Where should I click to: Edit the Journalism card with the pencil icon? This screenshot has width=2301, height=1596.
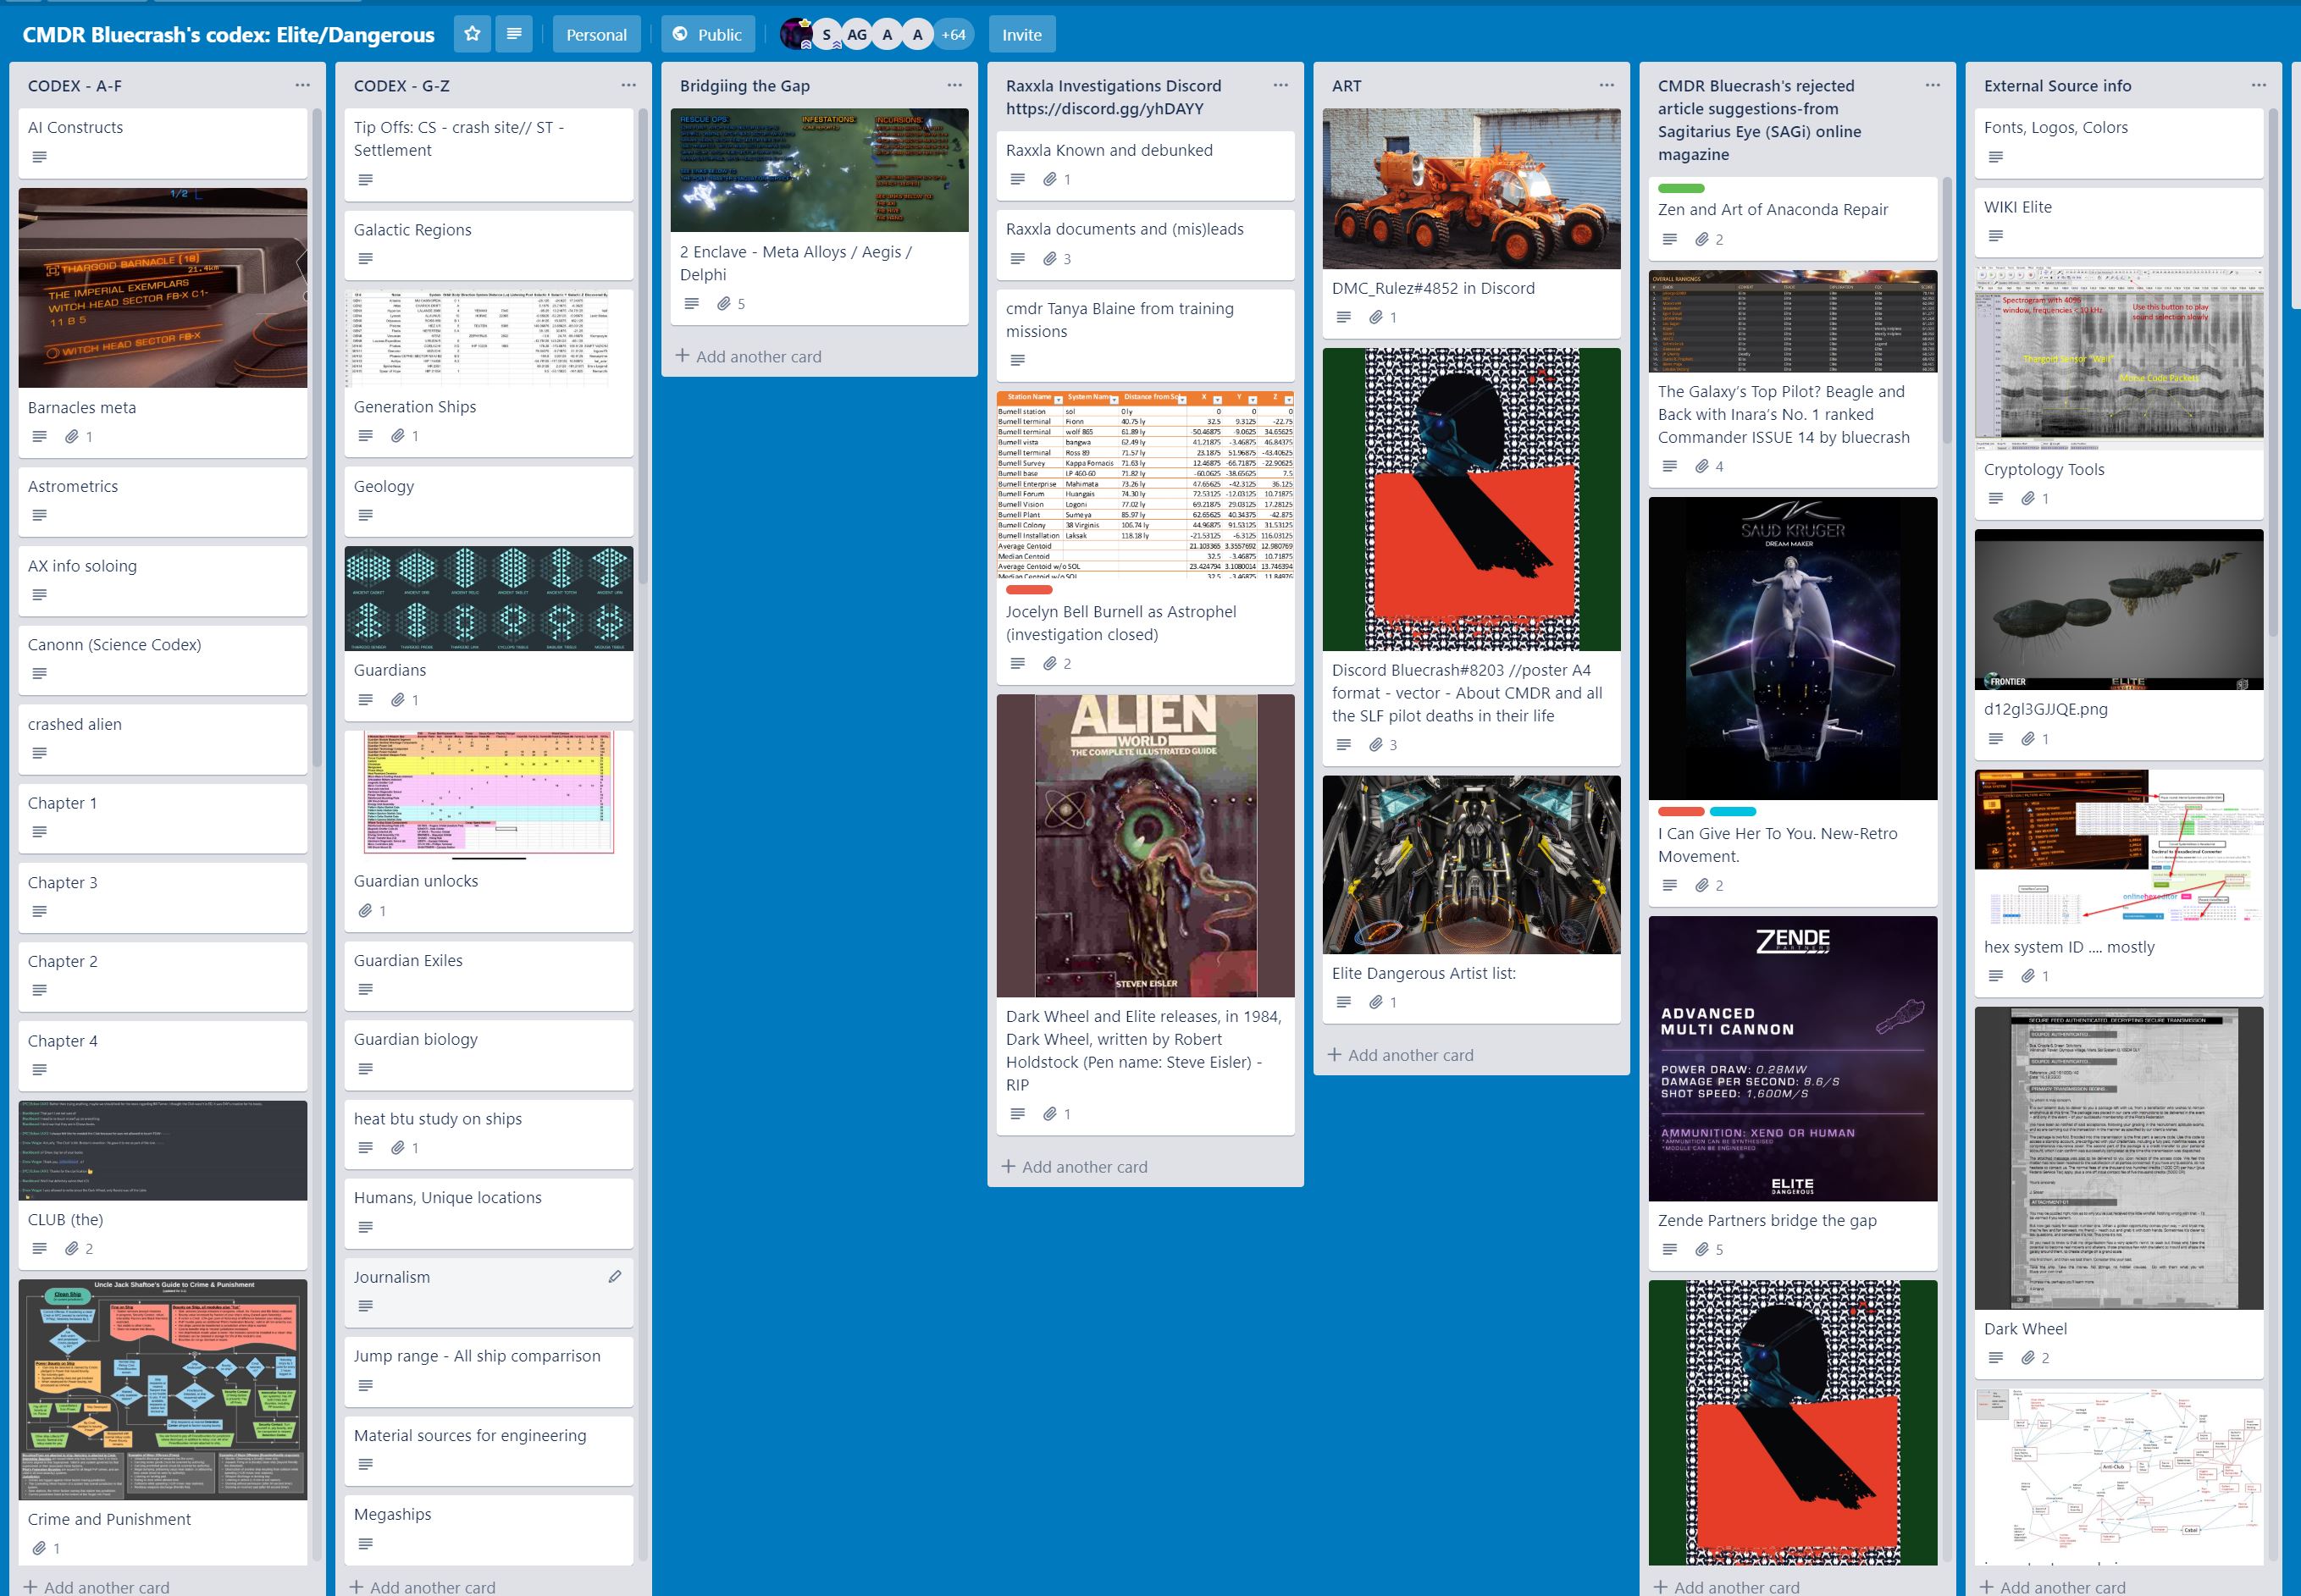click(x=615, y=1276)
